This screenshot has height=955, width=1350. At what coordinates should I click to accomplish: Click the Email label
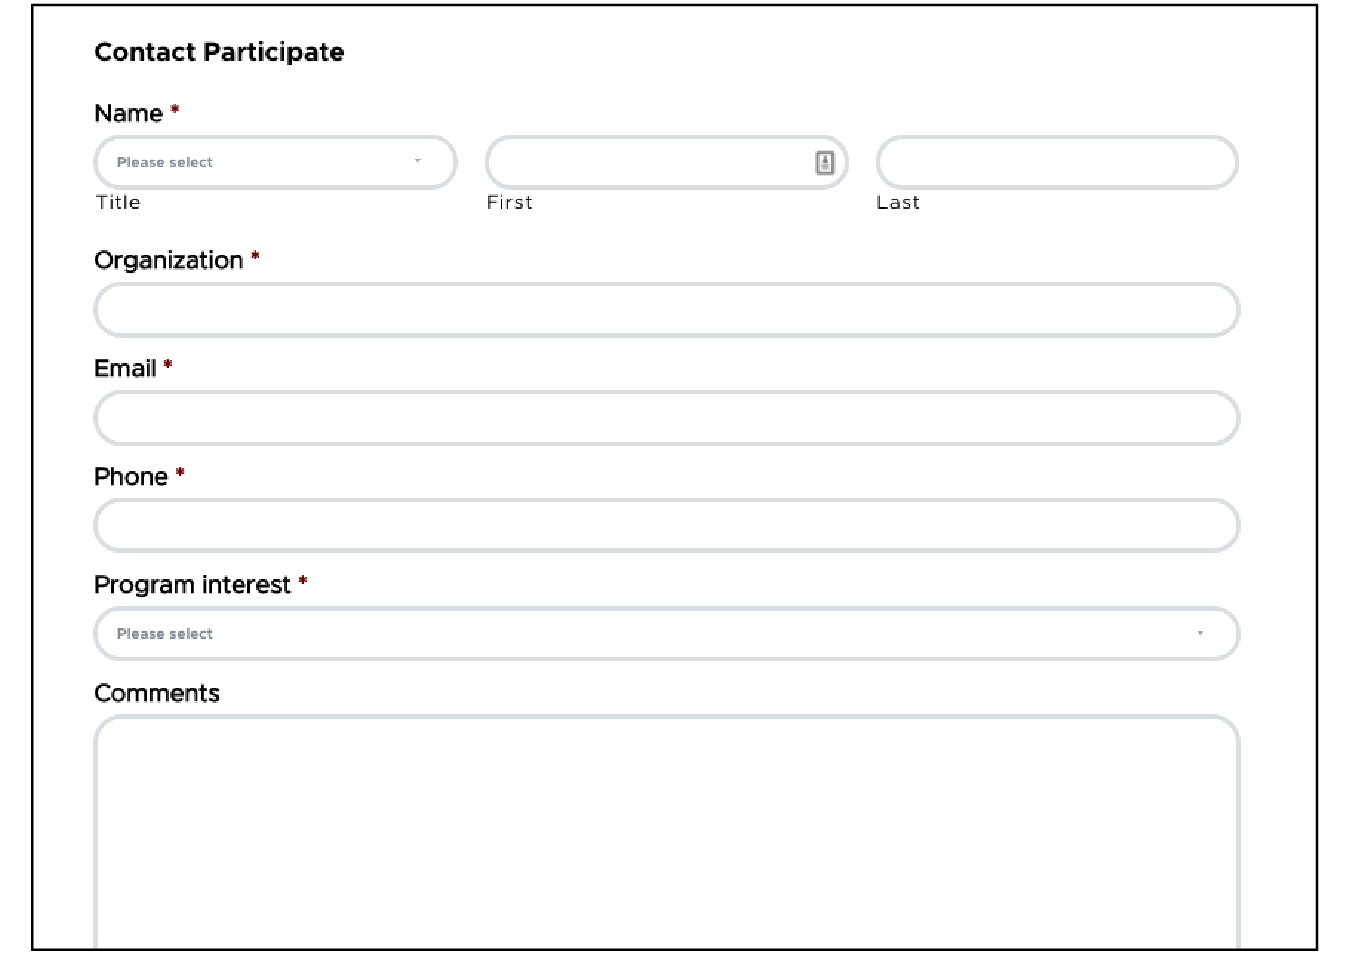click(124, 368)
